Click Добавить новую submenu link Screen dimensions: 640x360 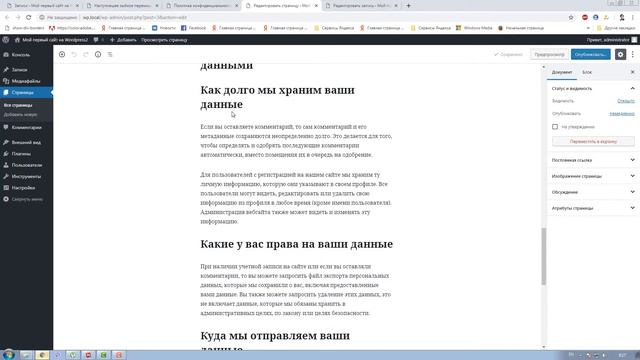coord(20,115)
